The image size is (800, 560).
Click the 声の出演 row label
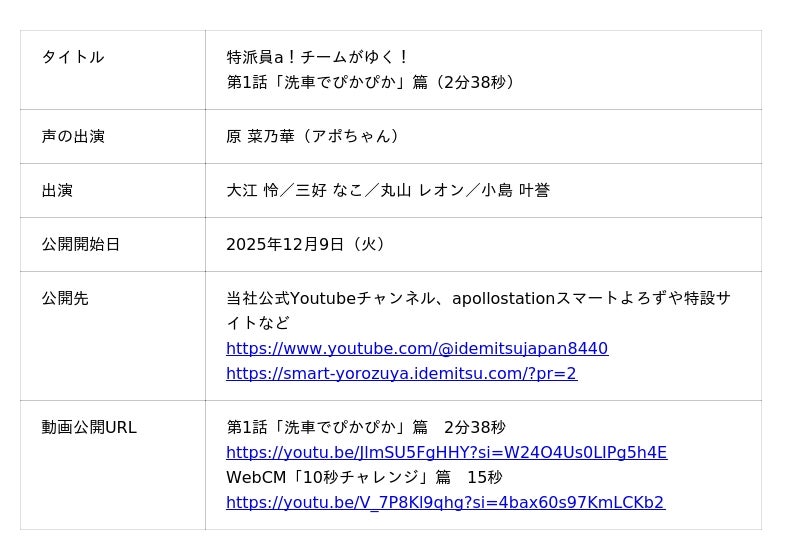[x=72, y=136]
